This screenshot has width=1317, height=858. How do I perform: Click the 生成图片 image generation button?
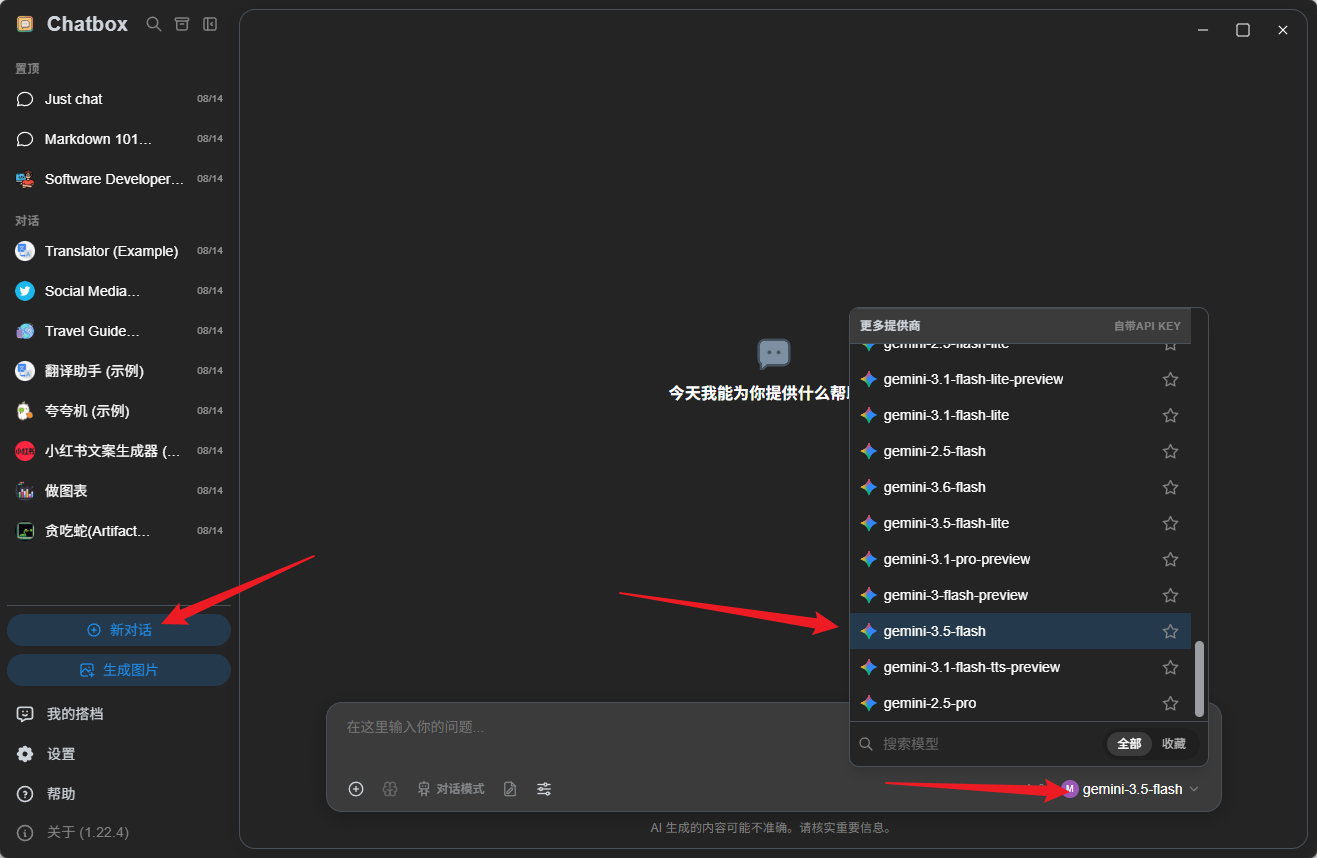pos(119,670)
